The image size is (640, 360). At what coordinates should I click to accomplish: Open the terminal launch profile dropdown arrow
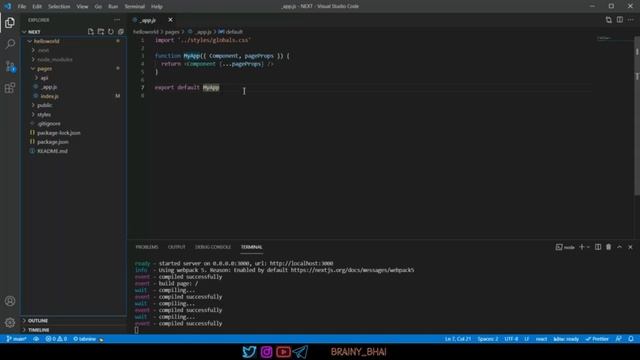pos(588,247)
